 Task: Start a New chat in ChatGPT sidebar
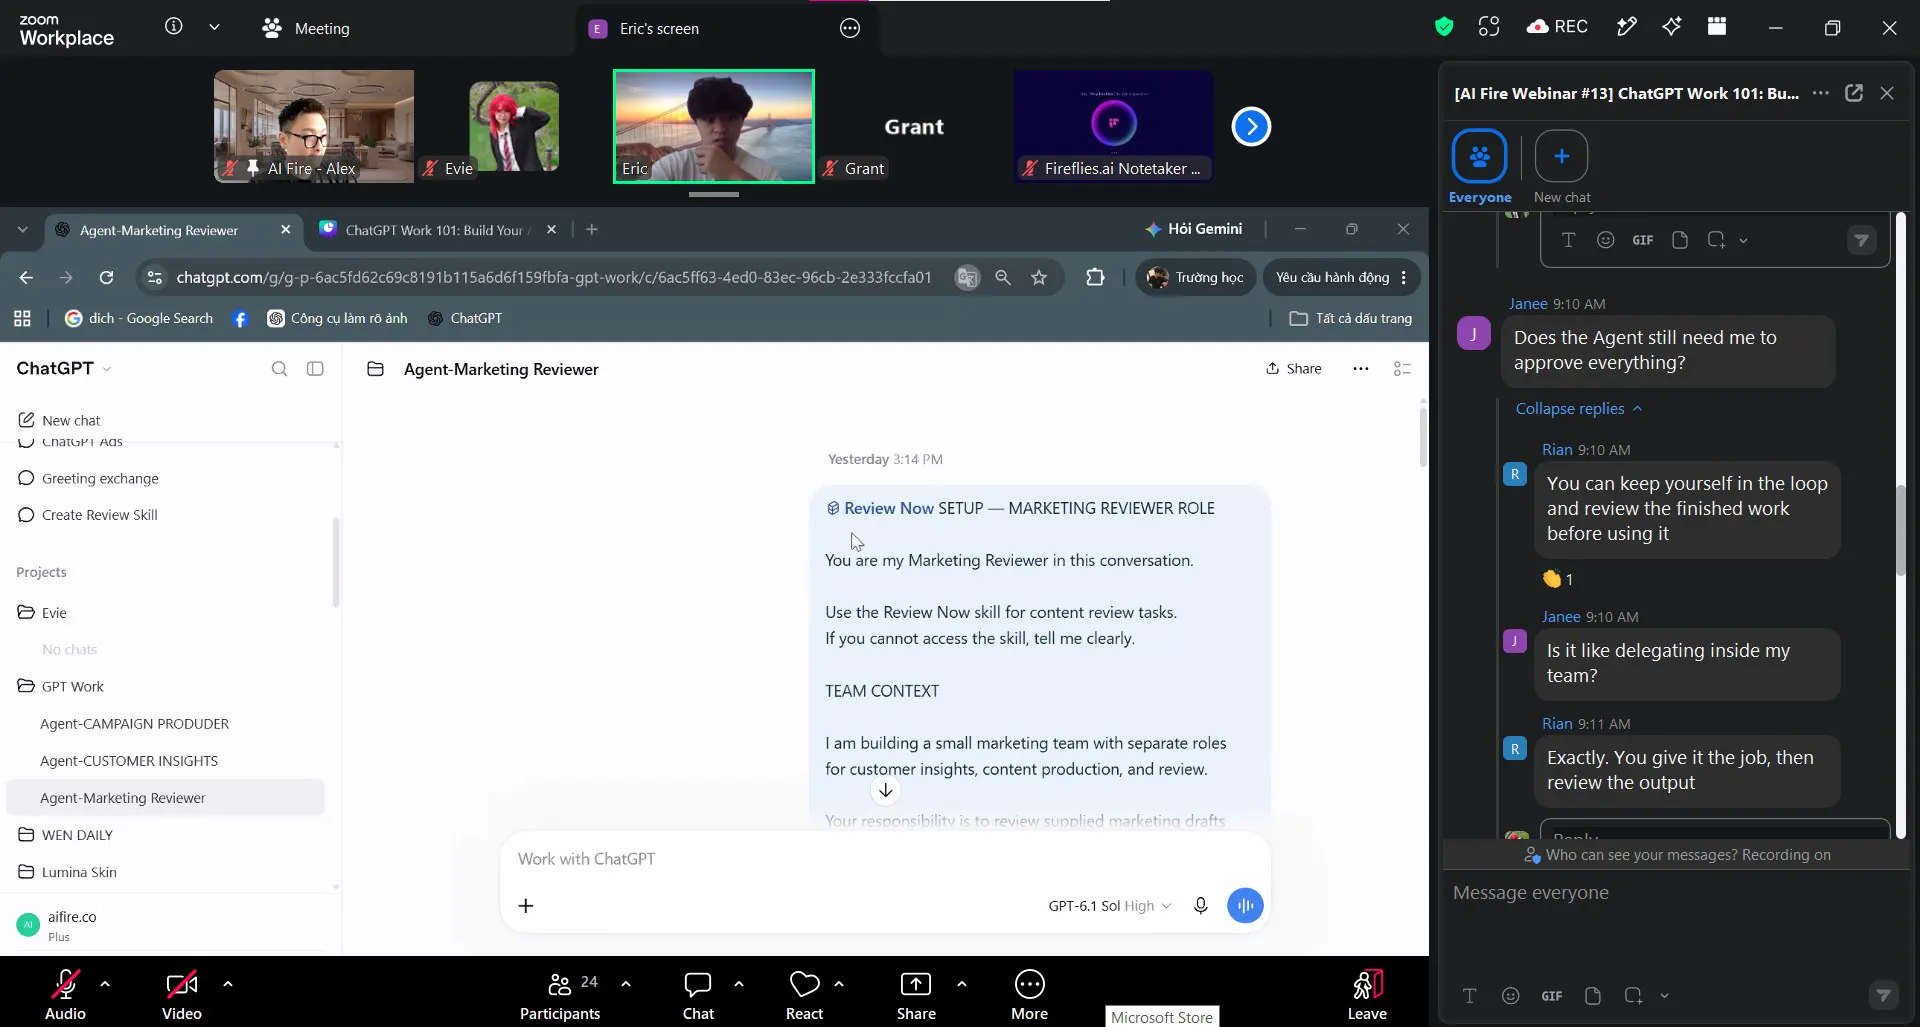pyautogui.click(x=60, y=421)
